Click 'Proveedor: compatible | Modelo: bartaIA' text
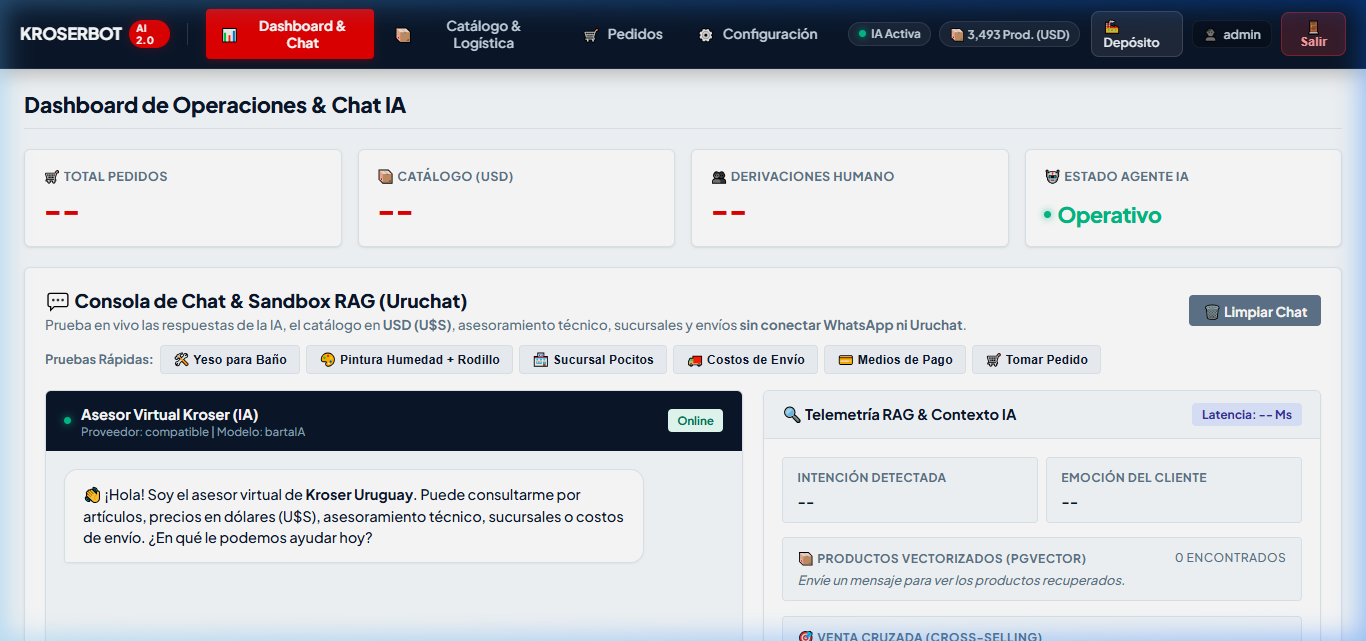Image resolution: width=1366 pixels, height=641 pixels. (x=193, y=432)
